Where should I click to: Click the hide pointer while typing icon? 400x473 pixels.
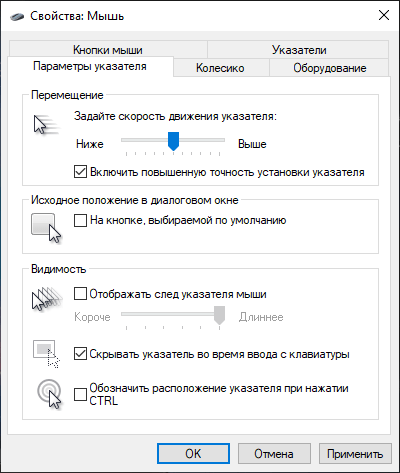(46, 354)
